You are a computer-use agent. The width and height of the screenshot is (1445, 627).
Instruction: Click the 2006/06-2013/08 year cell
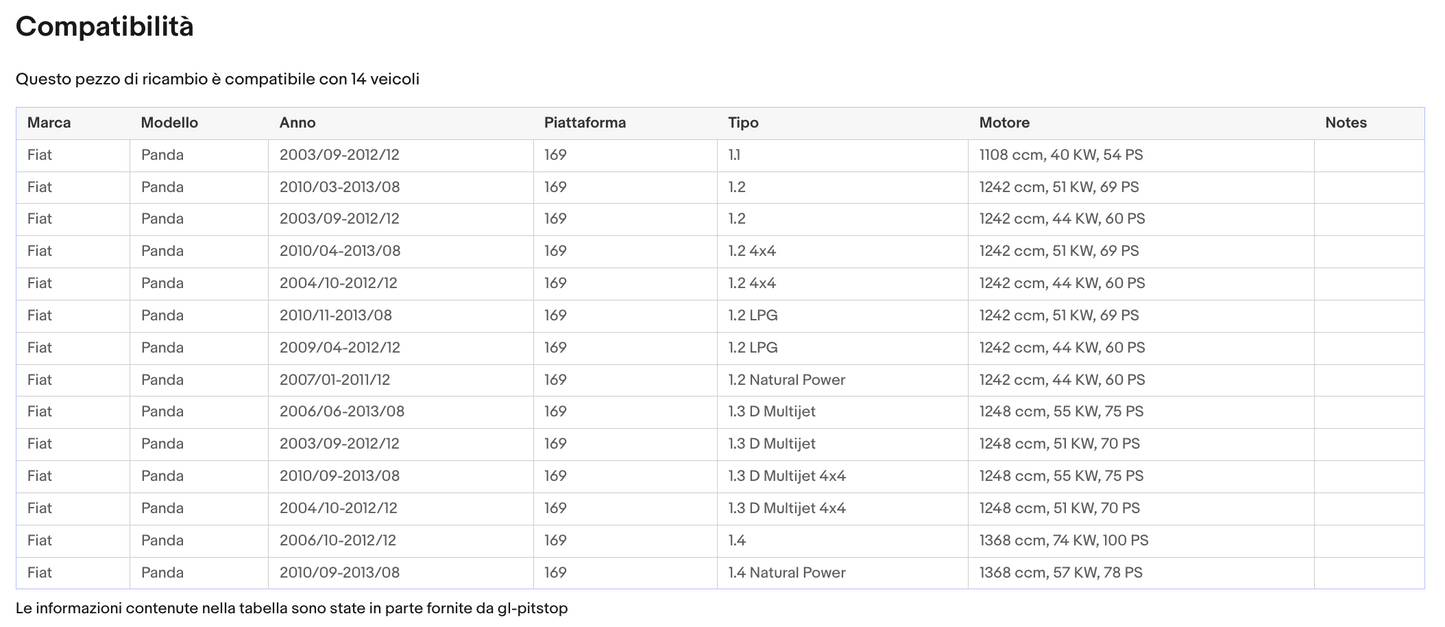pos(341,412)
